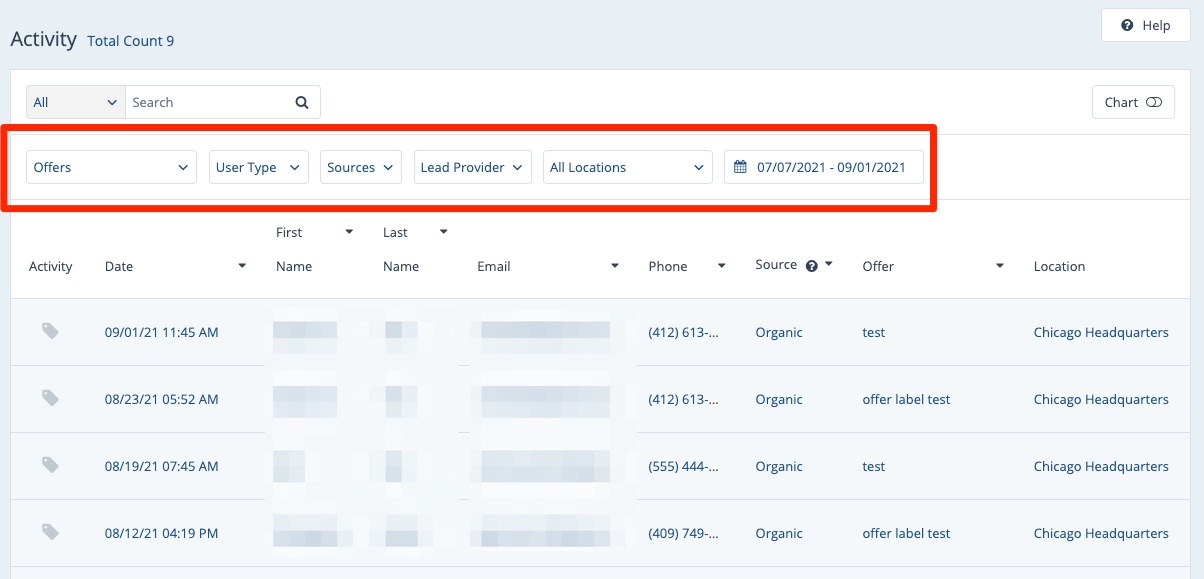Toggle the Chart switch on
The image size is (1204, 579).
click(1153, 102)
